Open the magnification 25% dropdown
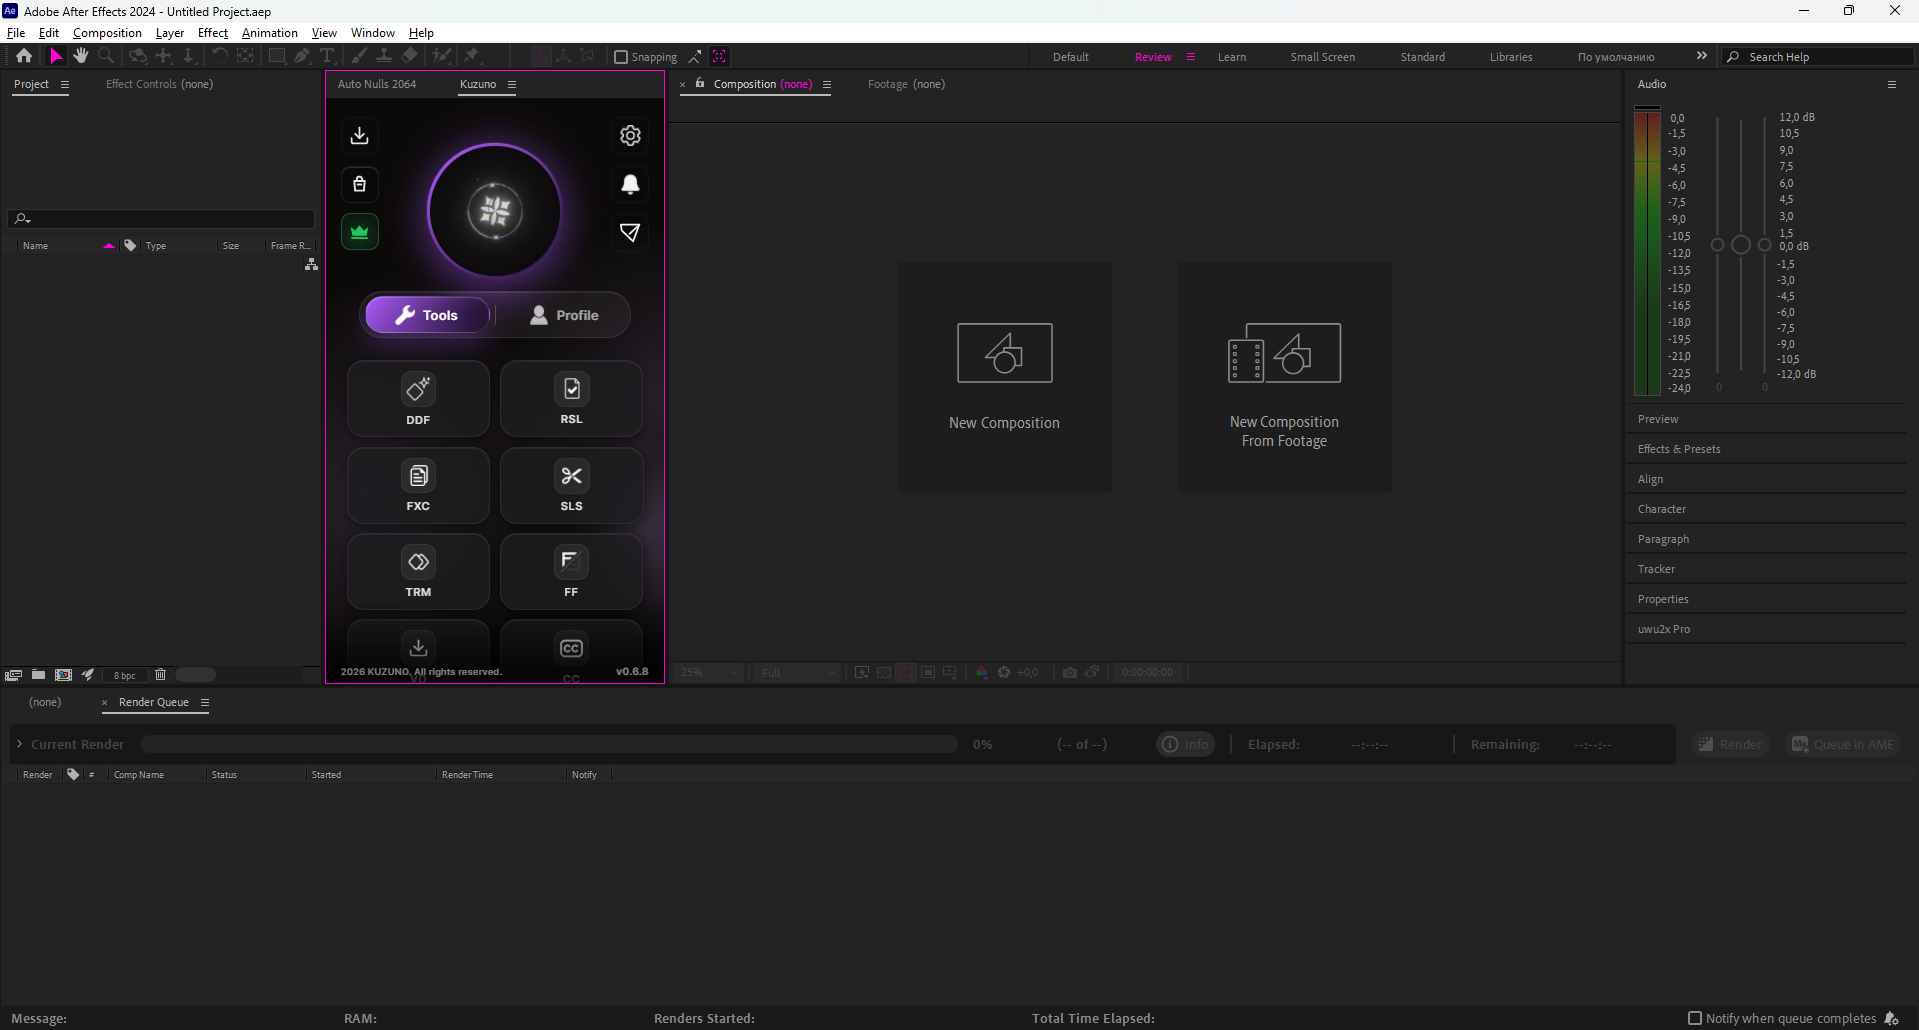Viewport: 1919px width, 1030px height. click(x=709, y=673)
